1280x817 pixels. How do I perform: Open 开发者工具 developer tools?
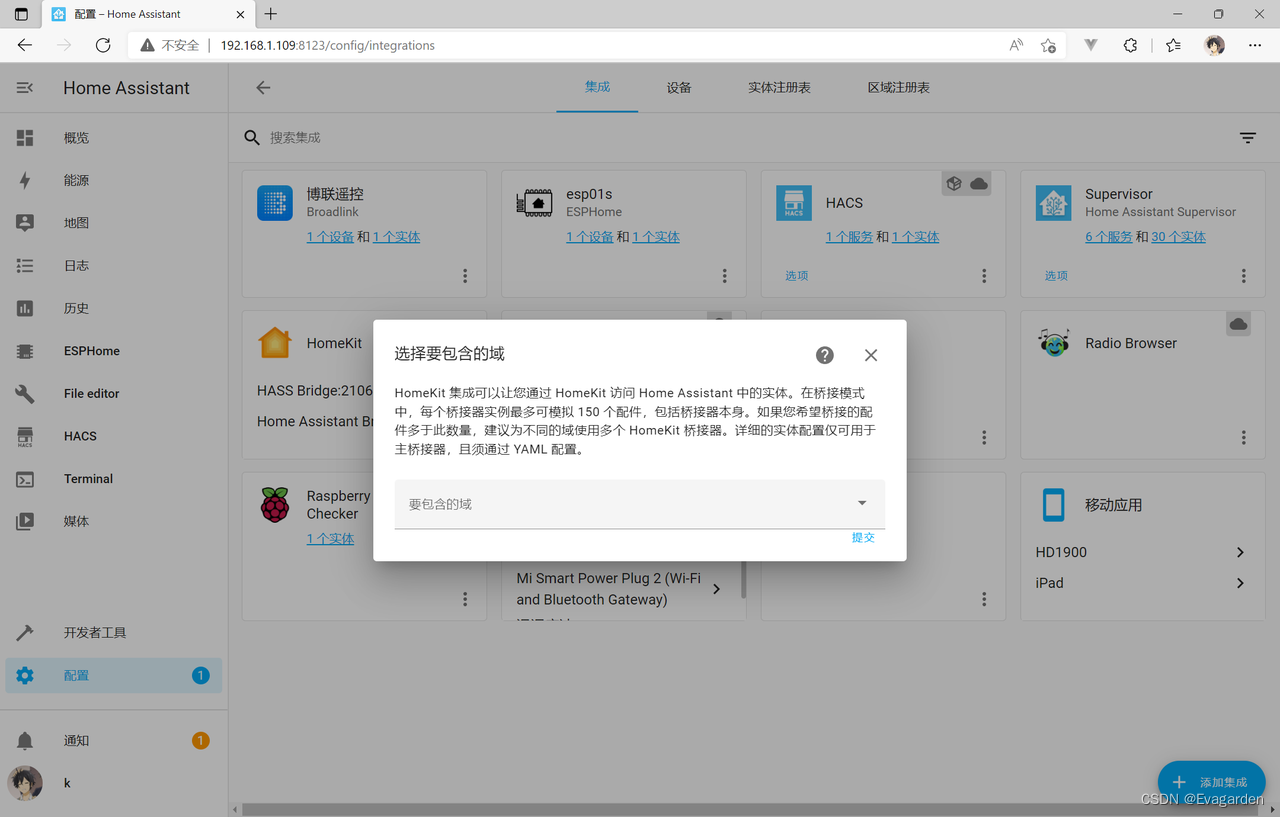click(114, 633)
